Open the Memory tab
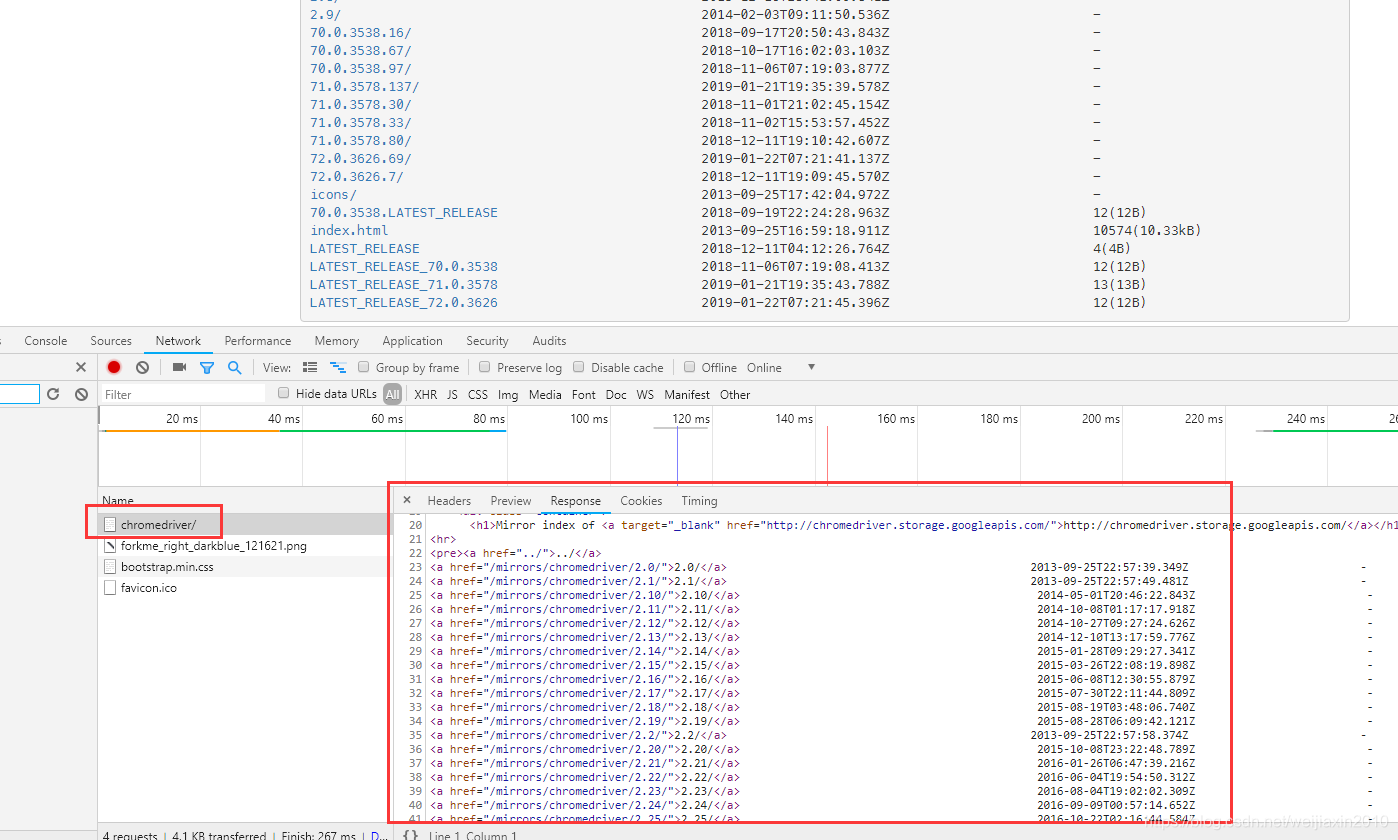 (337, 341)
